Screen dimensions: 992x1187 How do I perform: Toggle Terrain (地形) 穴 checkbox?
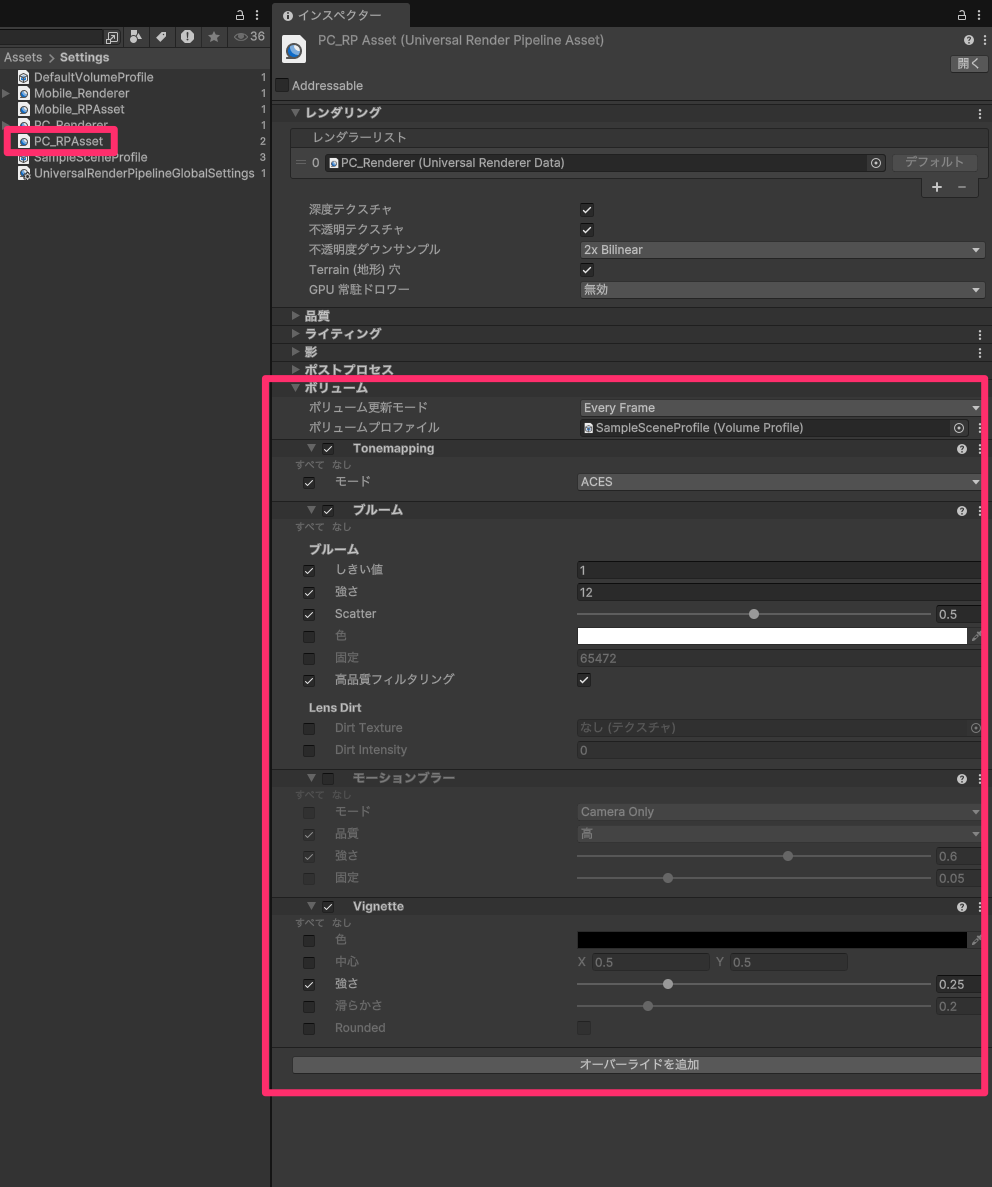point(587,269)
